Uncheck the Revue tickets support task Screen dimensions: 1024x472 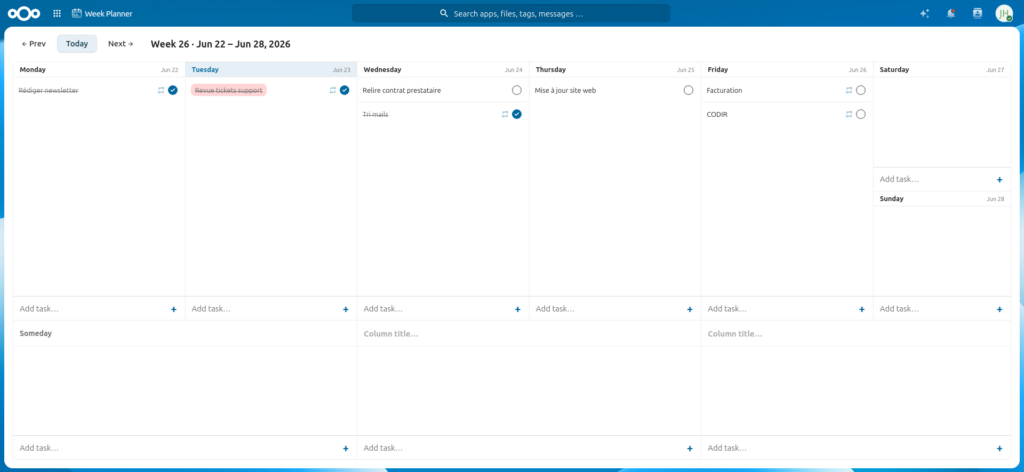(x=344, y=90)
